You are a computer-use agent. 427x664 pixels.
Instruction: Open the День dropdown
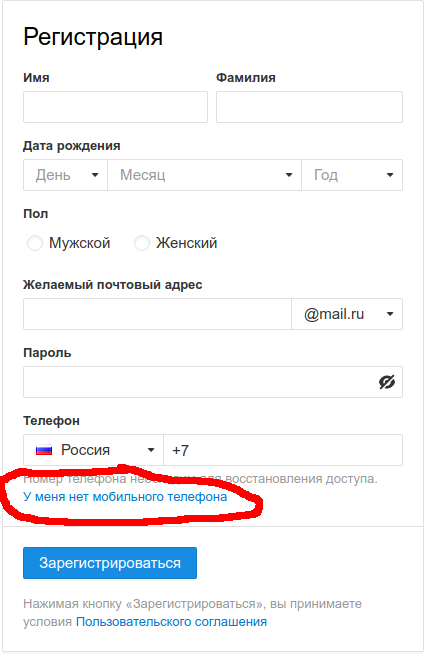pos(65,175)
